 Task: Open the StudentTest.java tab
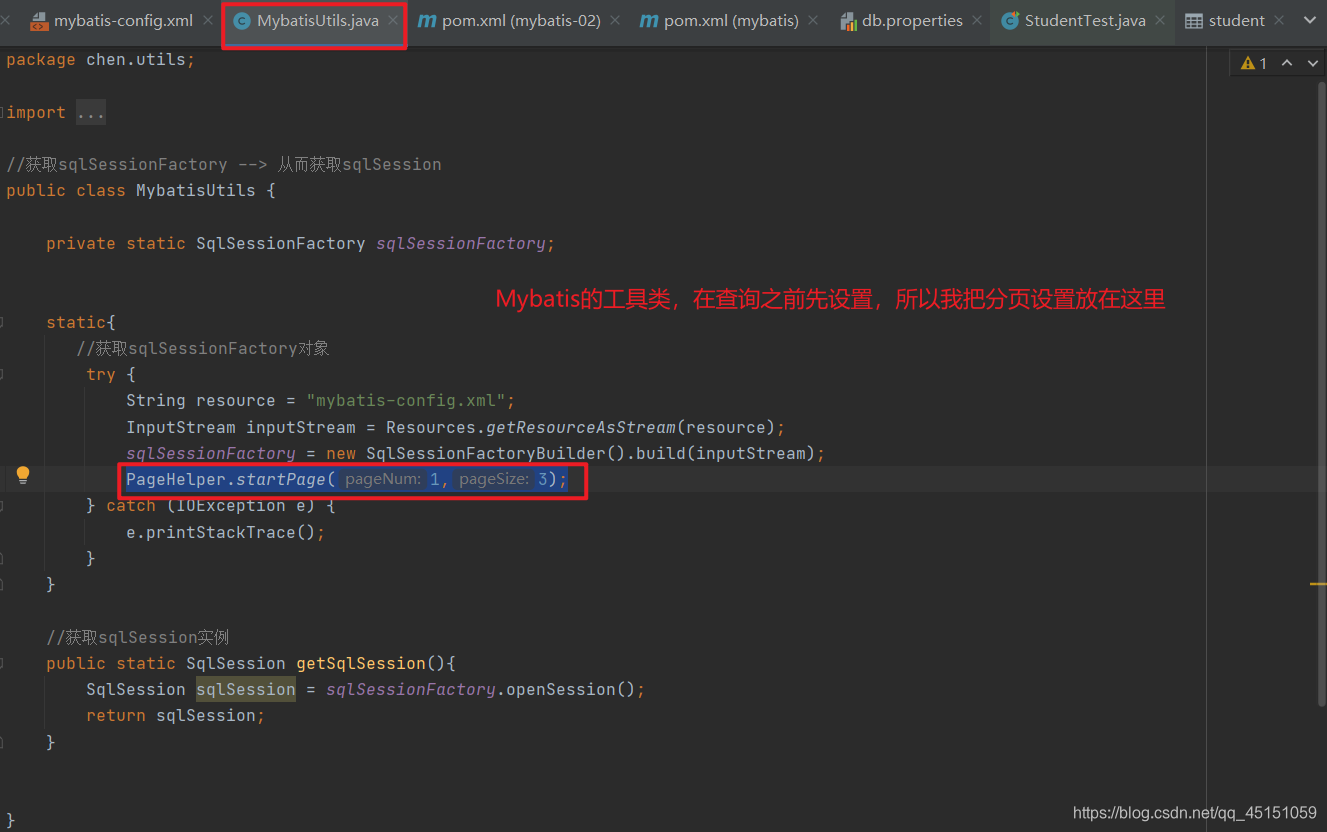point(1085,21)
